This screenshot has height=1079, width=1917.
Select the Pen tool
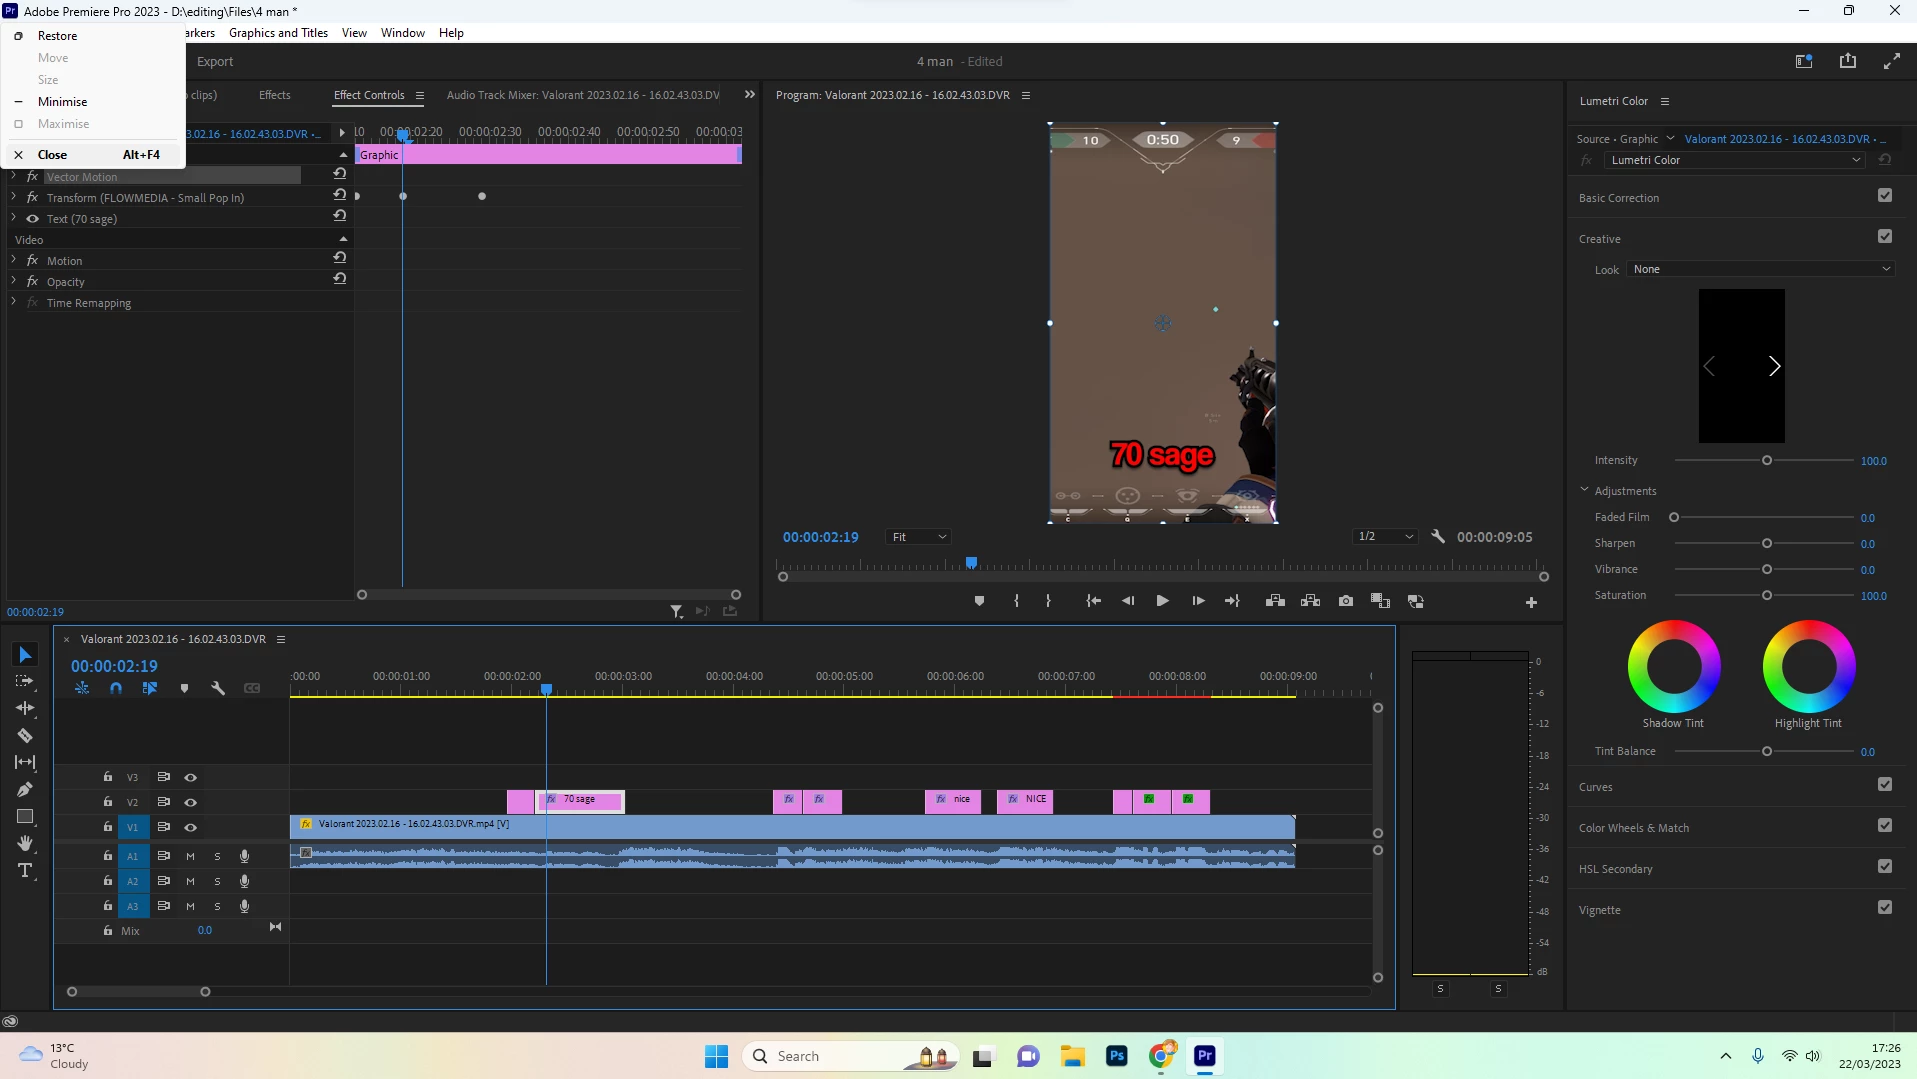coord(25,790)
